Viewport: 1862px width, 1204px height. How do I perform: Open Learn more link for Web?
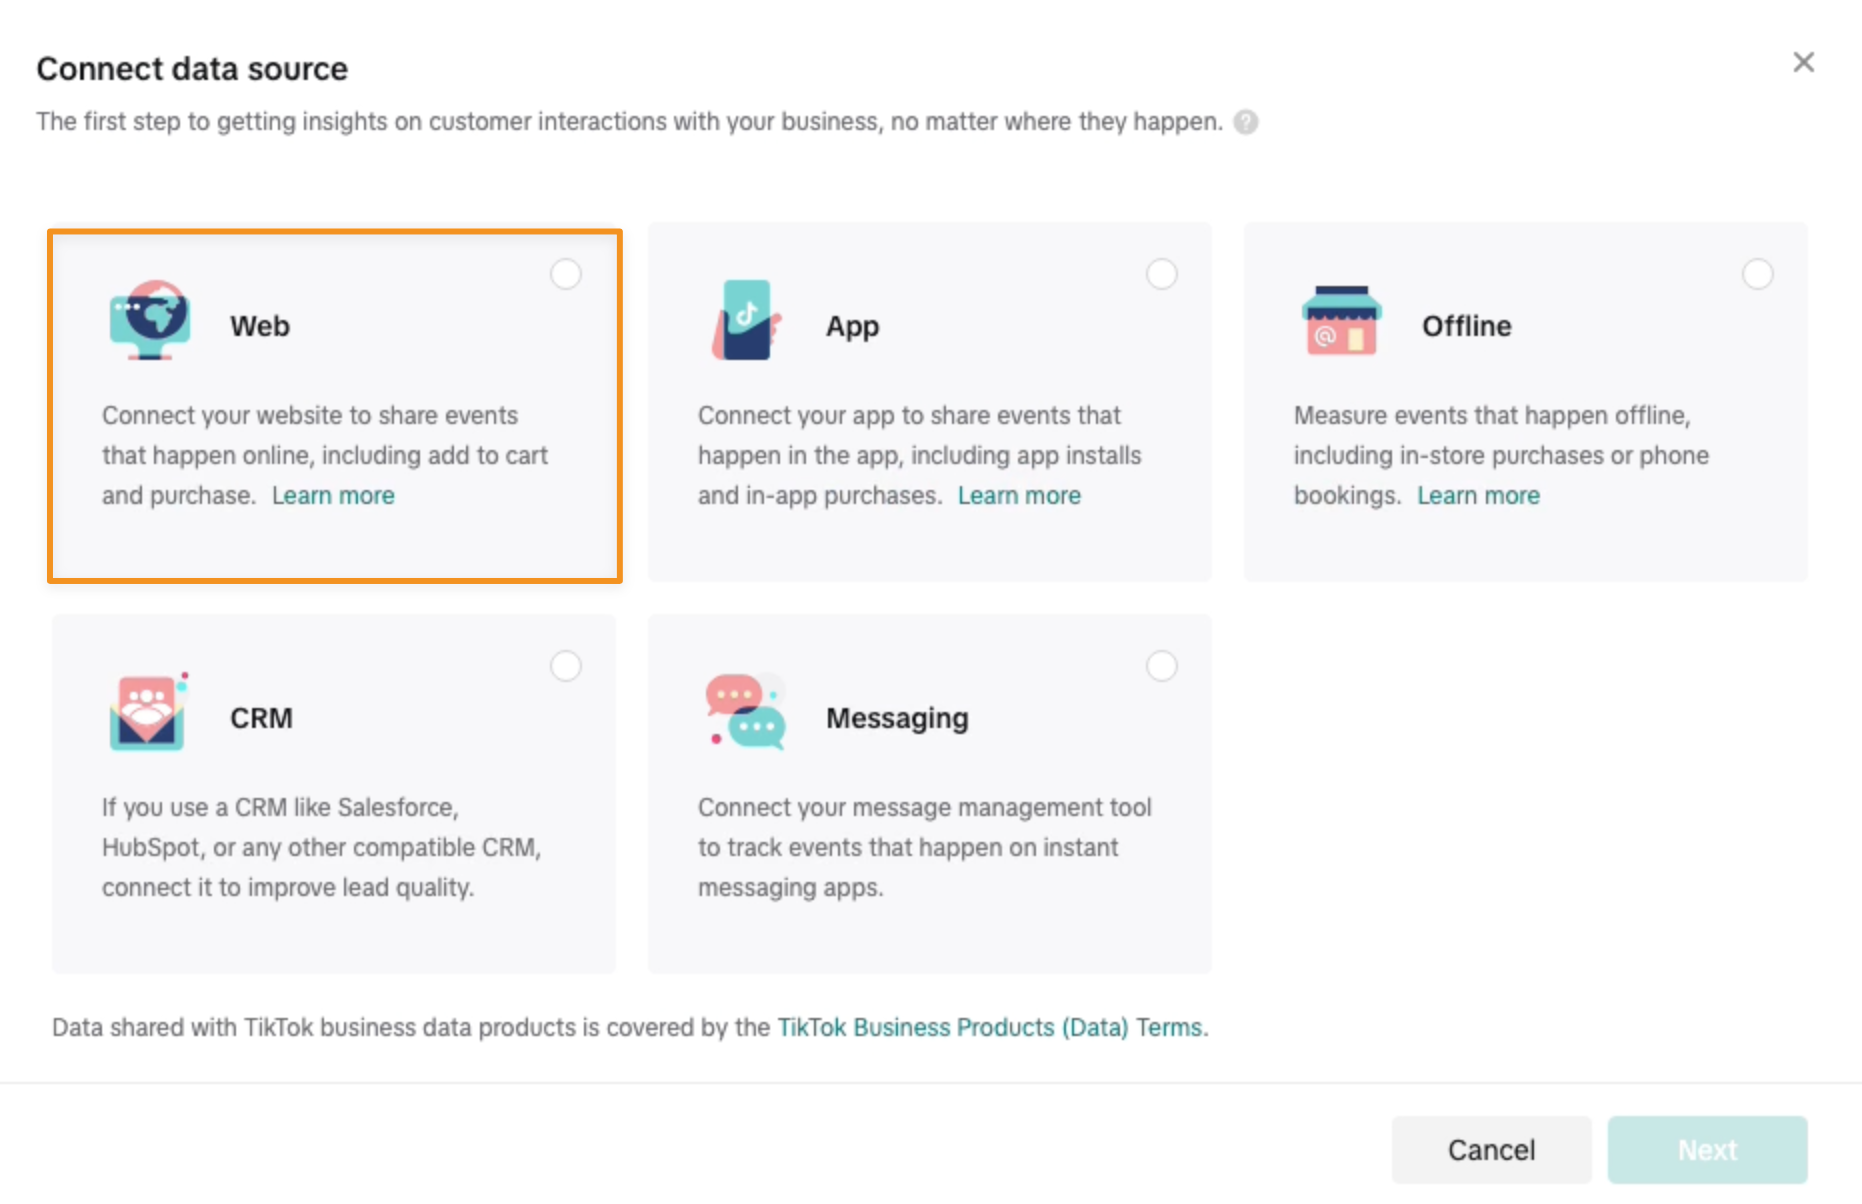click(x=333, y=496)
